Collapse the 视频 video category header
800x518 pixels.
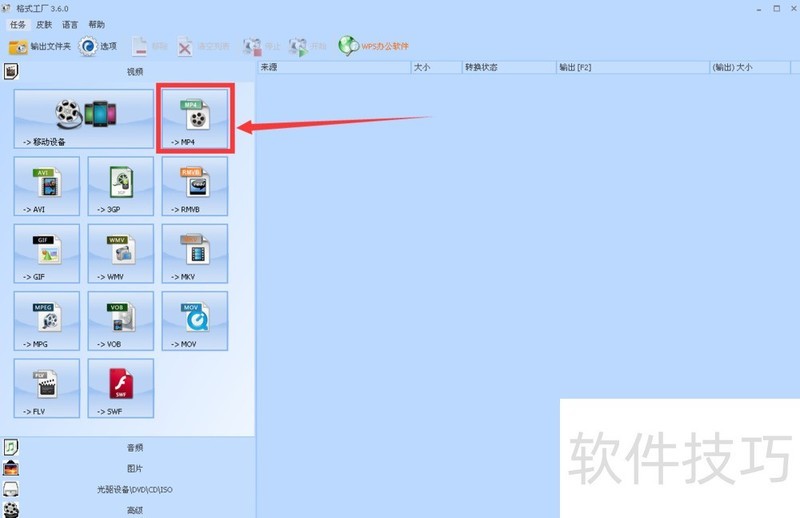click(x=128, y=71)
